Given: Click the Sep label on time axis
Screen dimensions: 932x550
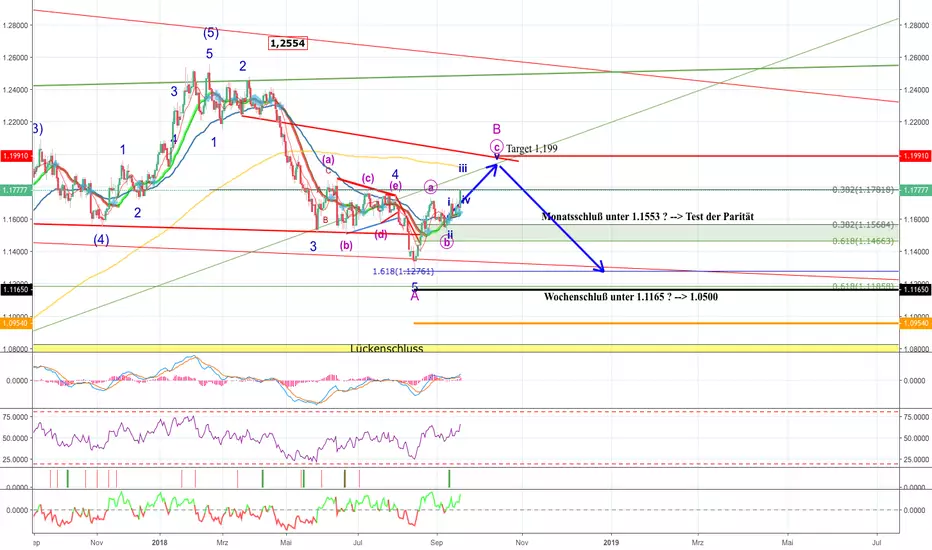Looking at the screenshot, I should (x=437, y=542).
